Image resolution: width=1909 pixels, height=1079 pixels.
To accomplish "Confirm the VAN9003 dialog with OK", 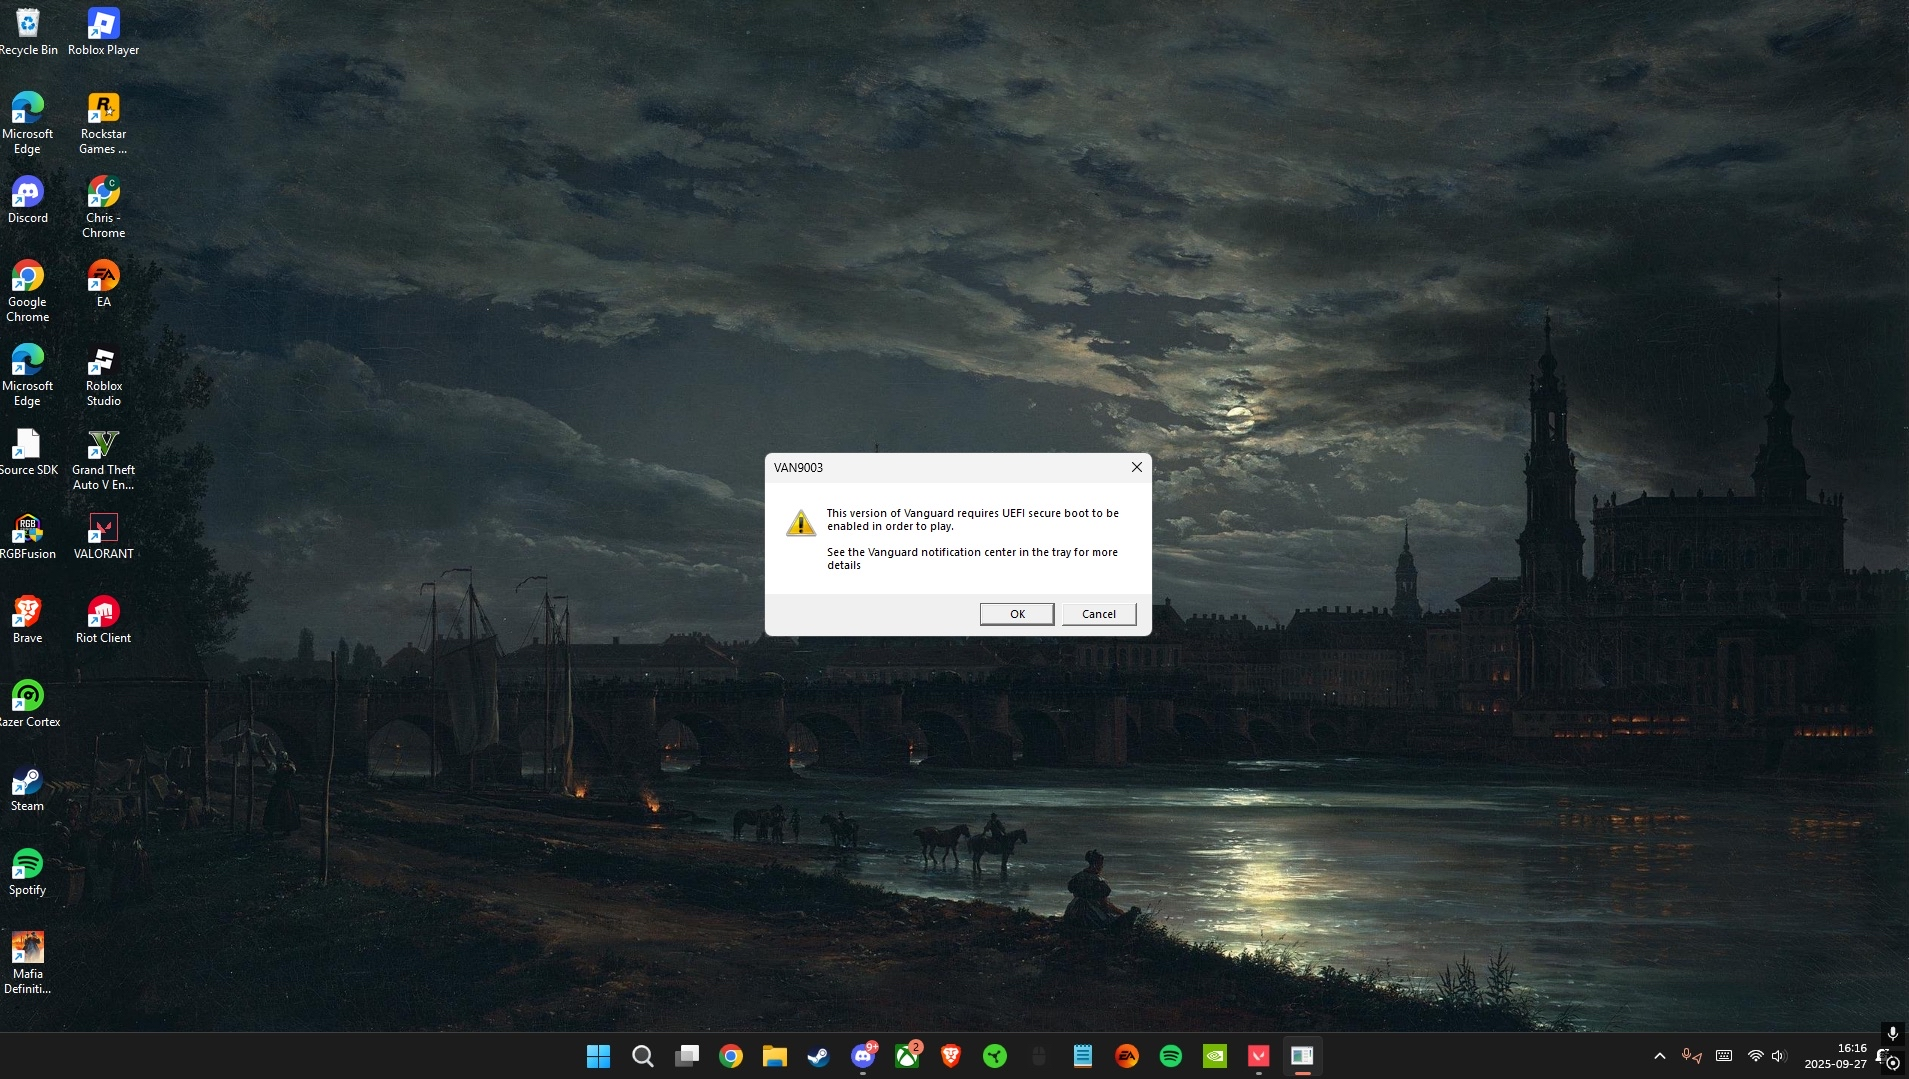I will click(1017, 614).
